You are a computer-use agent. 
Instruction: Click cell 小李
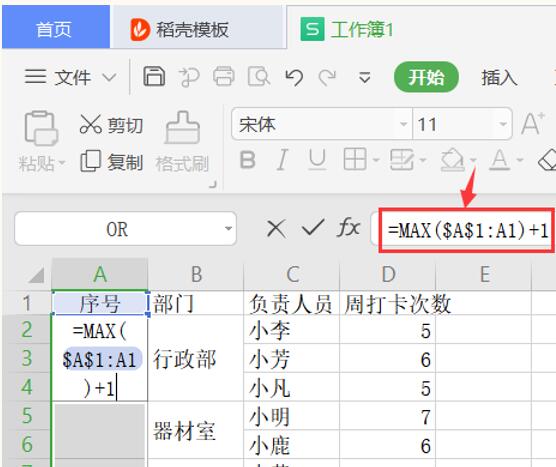click(x=292, y=330)
